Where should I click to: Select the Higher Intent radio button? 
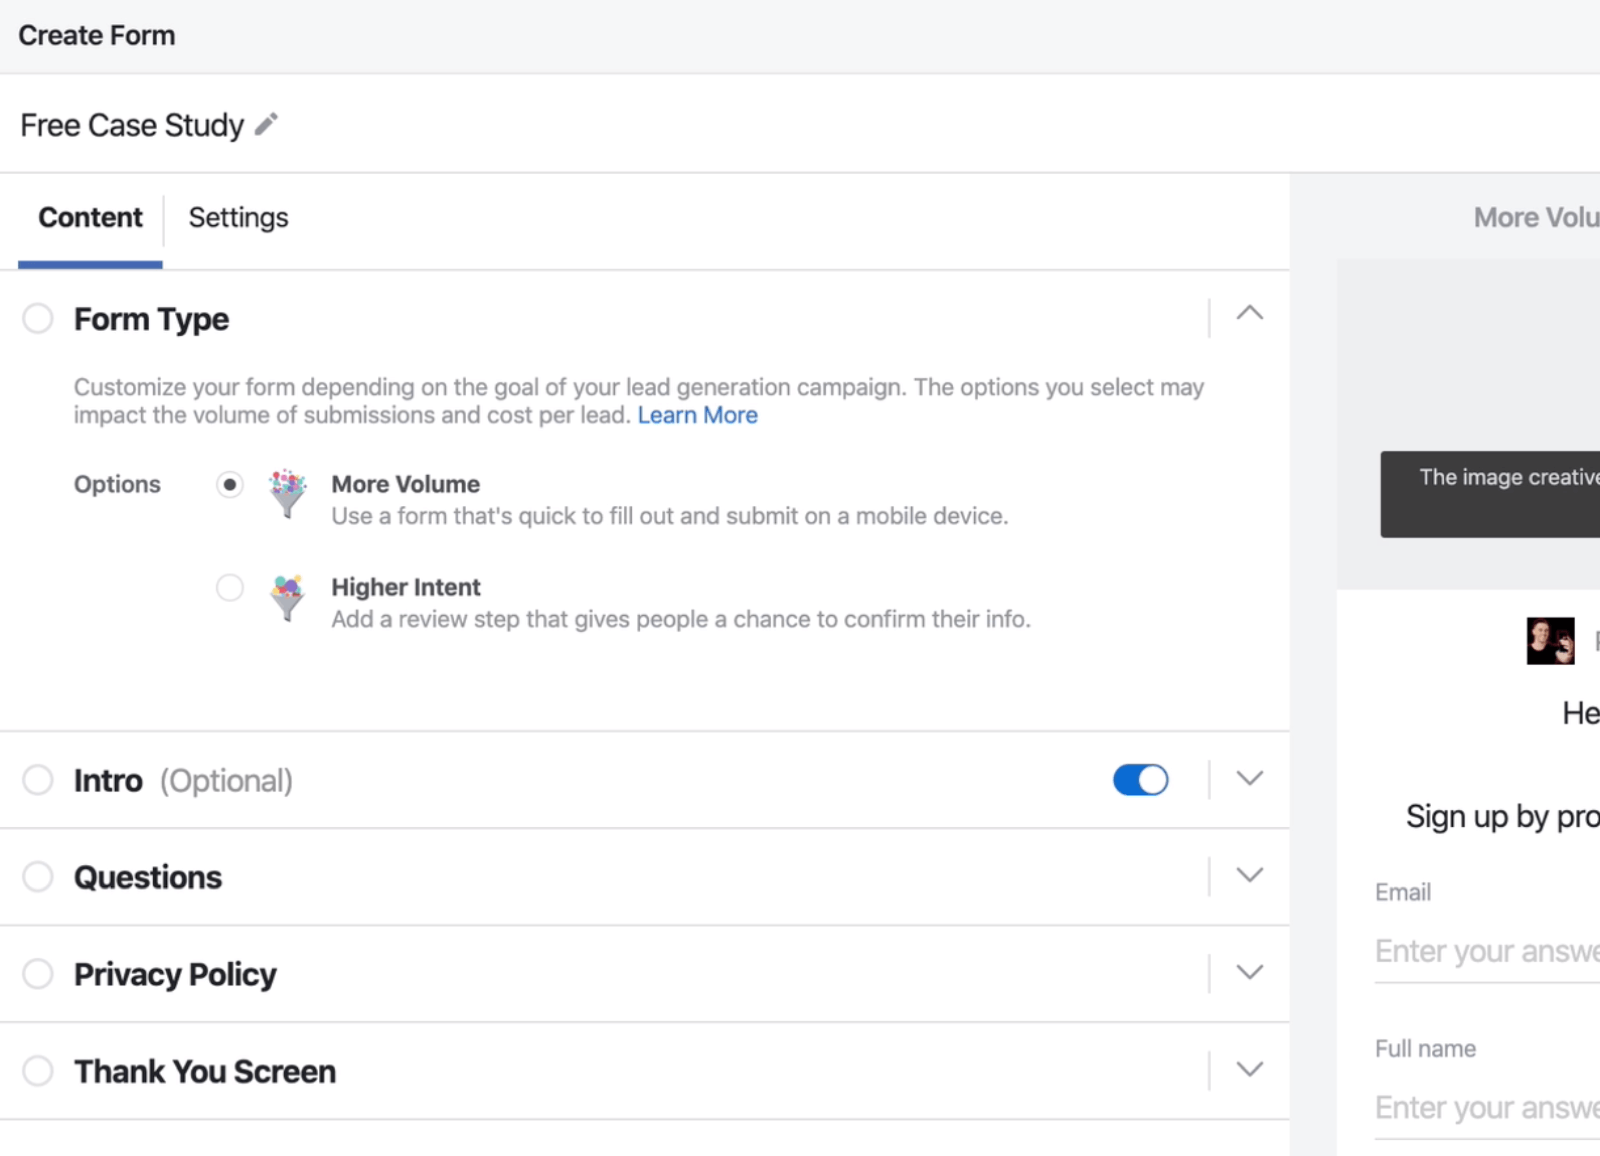click(230, 588)
